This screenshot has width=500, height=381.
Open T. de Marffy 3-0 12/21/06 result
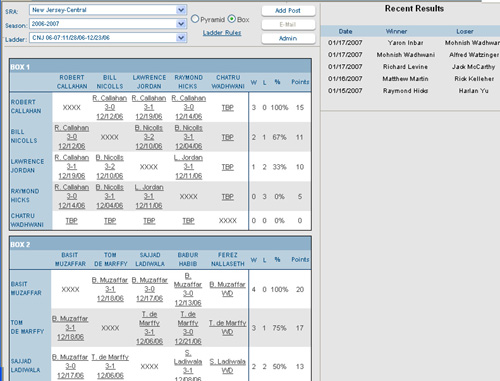click(x=188, y=328)
